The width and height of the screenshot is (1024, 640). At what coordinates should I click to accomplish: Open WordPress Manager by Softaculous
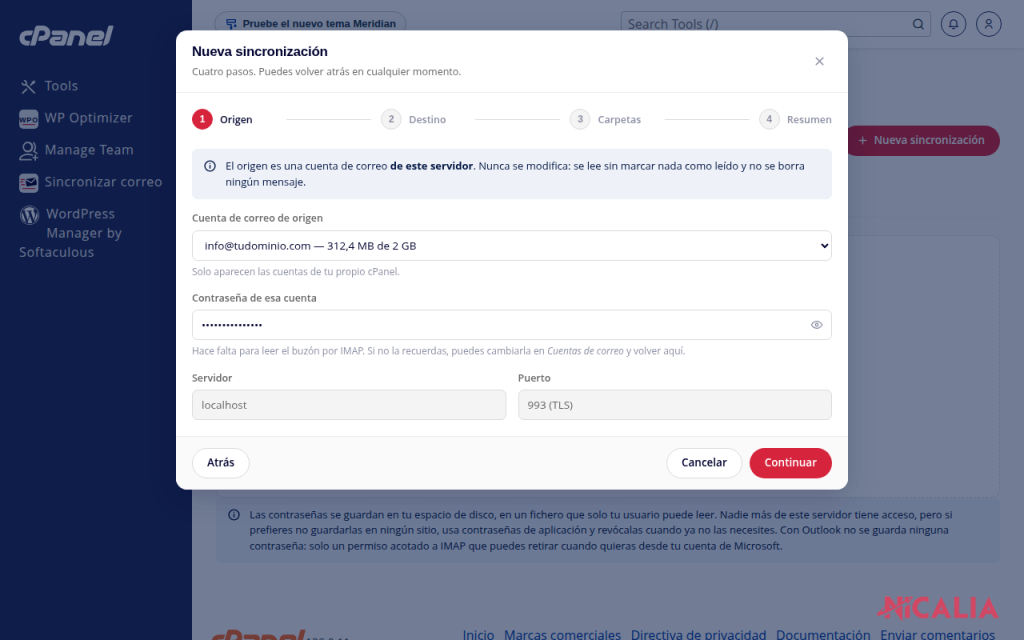pyautogui.click(x=71, y=233)
